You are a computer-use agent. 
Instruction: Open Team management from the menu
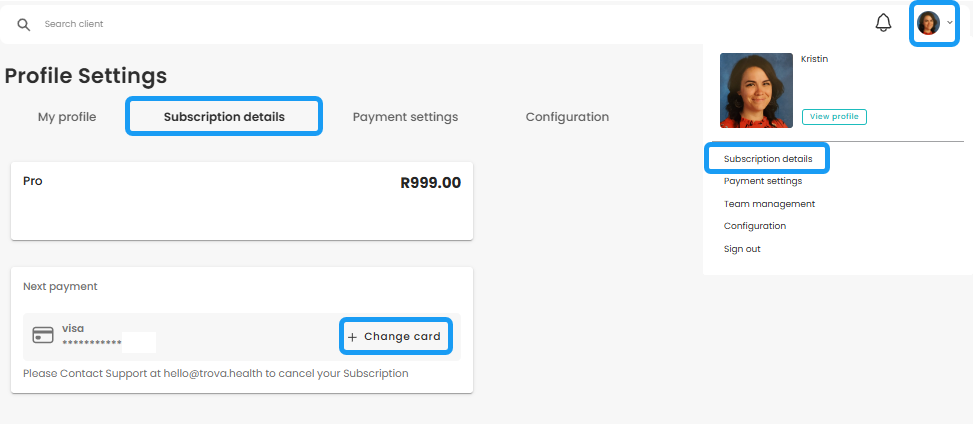(x=769, y=204)
